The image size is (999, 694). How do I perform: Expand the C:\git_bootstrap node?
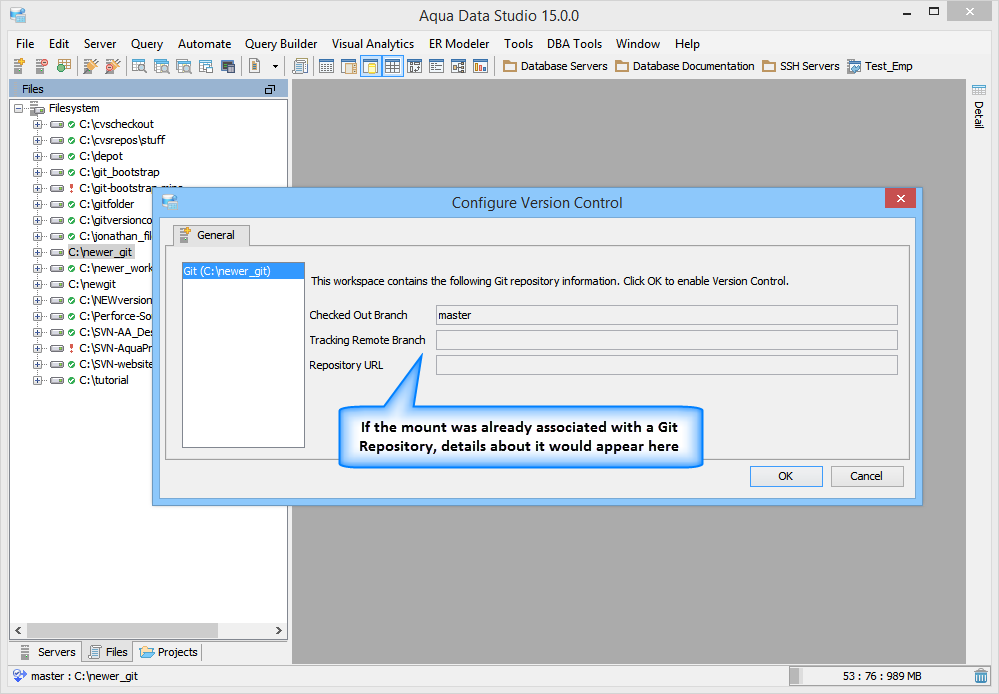pyautogui.click(x=38, y=172)
